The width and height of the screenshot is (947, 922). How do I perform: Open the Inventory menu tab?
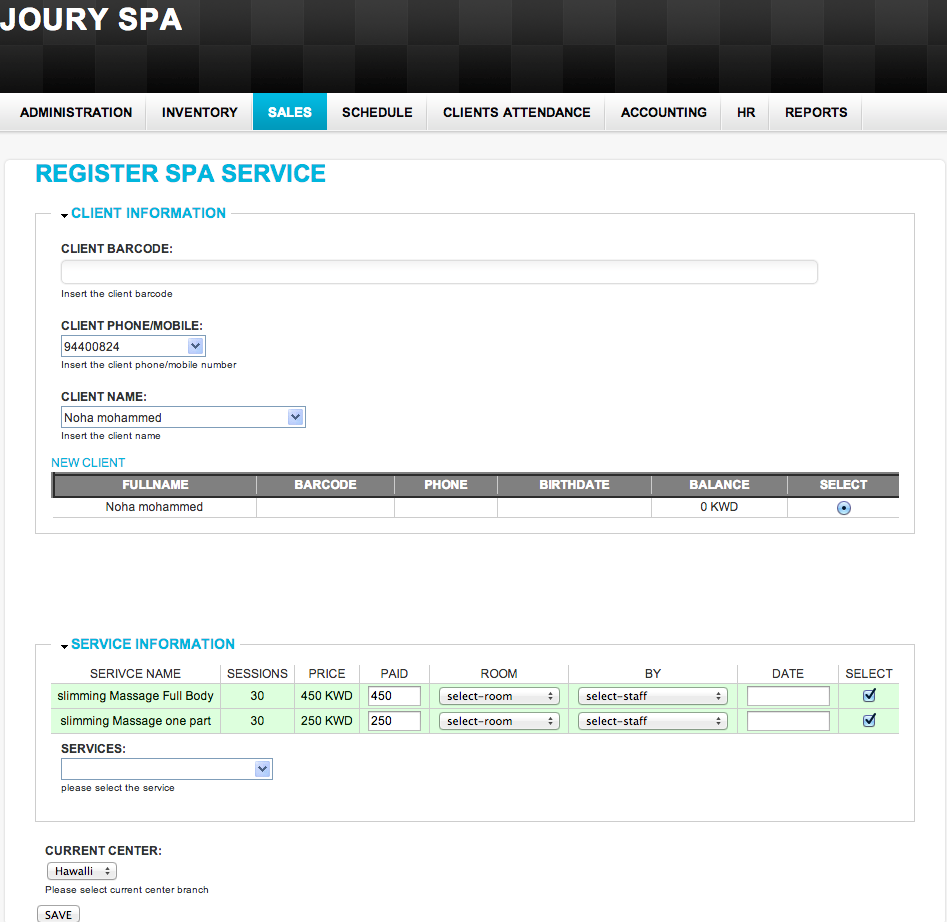(199, 112)
